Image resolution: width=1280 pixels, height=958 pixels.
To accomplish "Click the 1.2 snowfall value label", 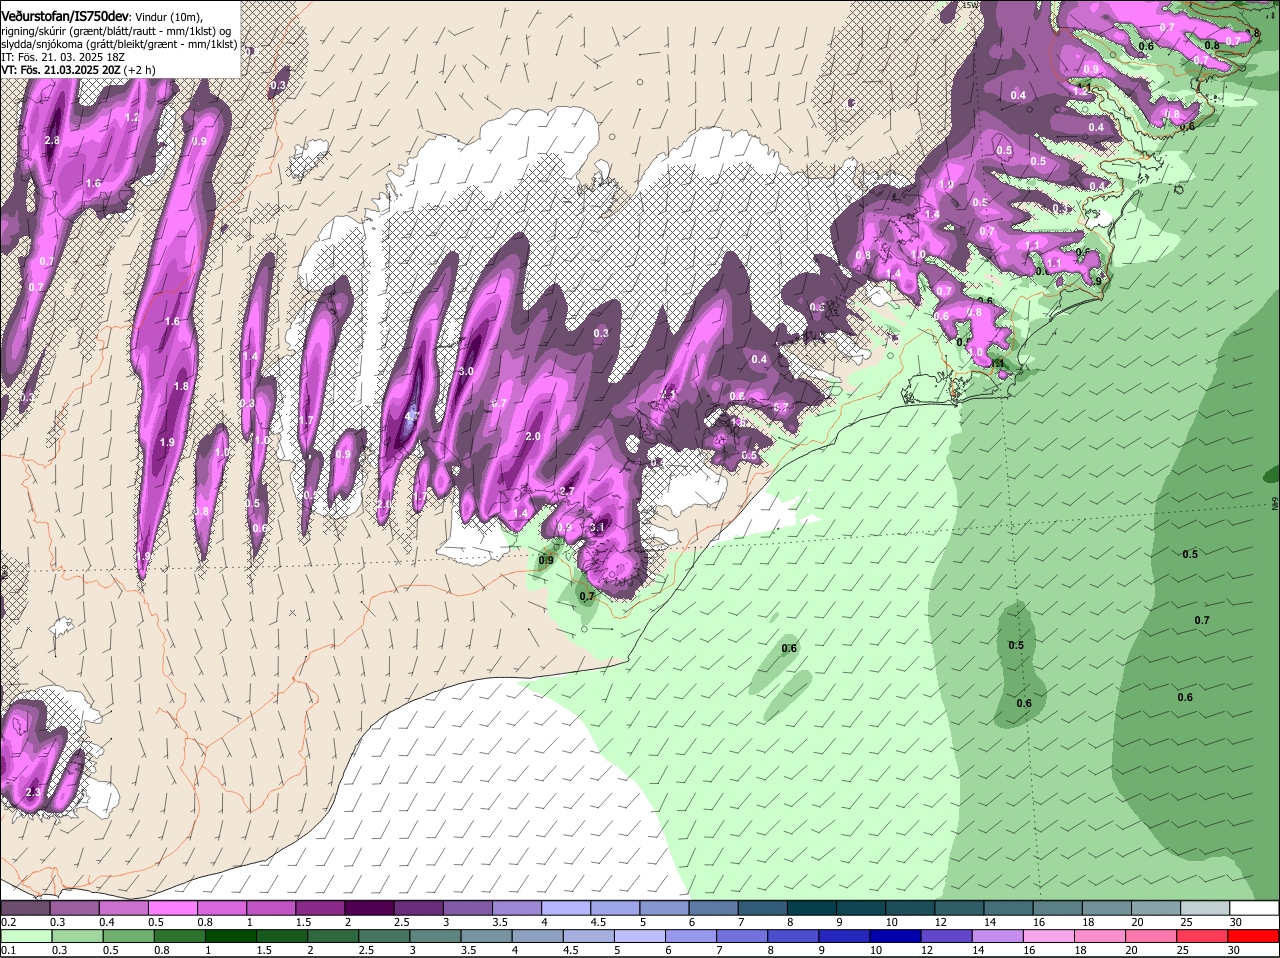I will point(132,117).
